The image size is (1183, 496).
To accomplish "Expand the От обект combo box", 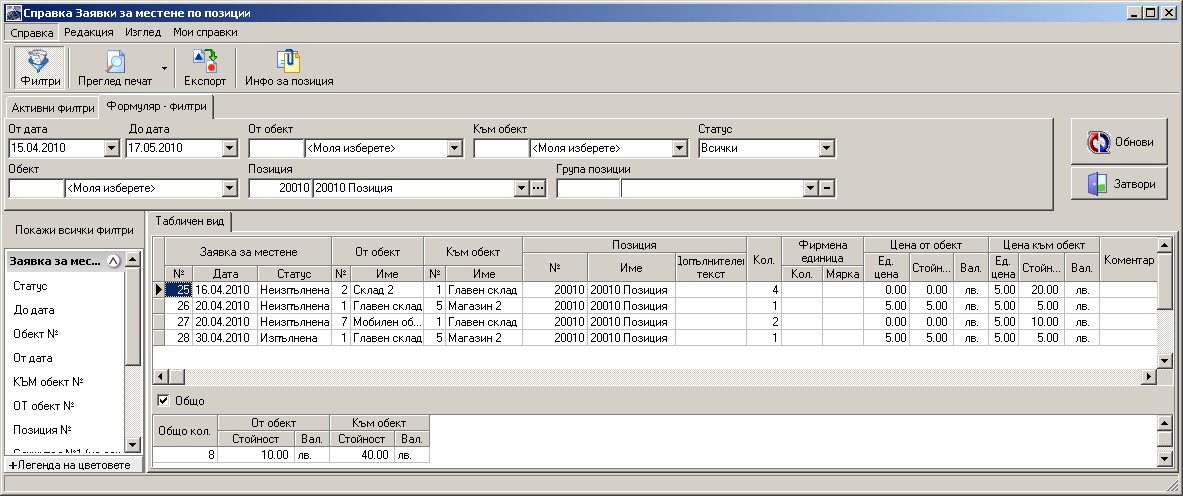I will [454, 148].
